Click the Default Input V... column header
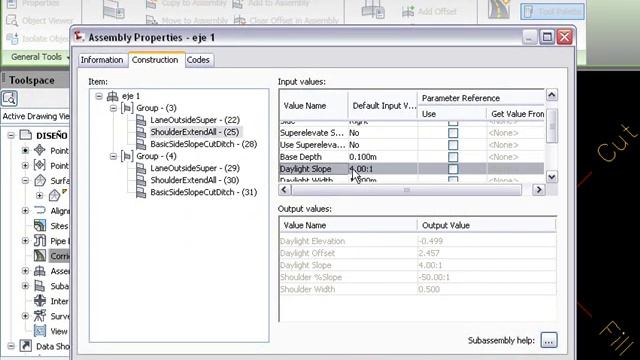Image resolution: width=640 pixels, height=360 pixels. pyautogui.click(x=383, y=106)
